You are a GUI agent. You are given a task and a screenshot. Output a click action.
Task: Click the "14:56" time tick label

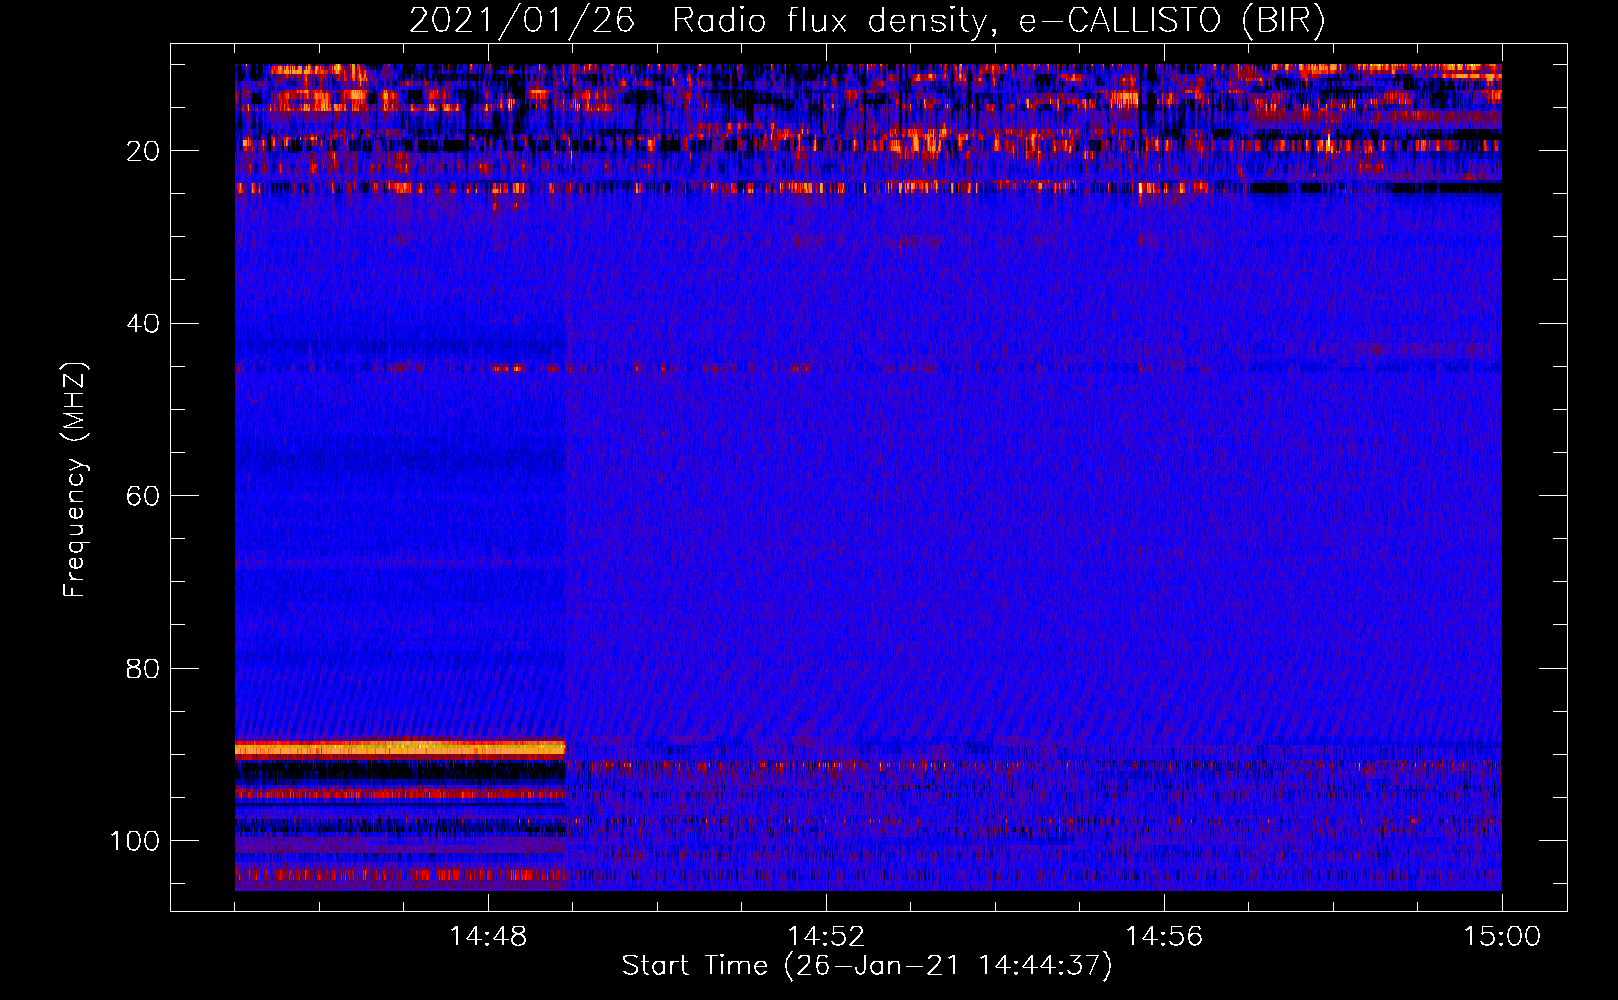pyautogui.click(x=1164, y=937)
